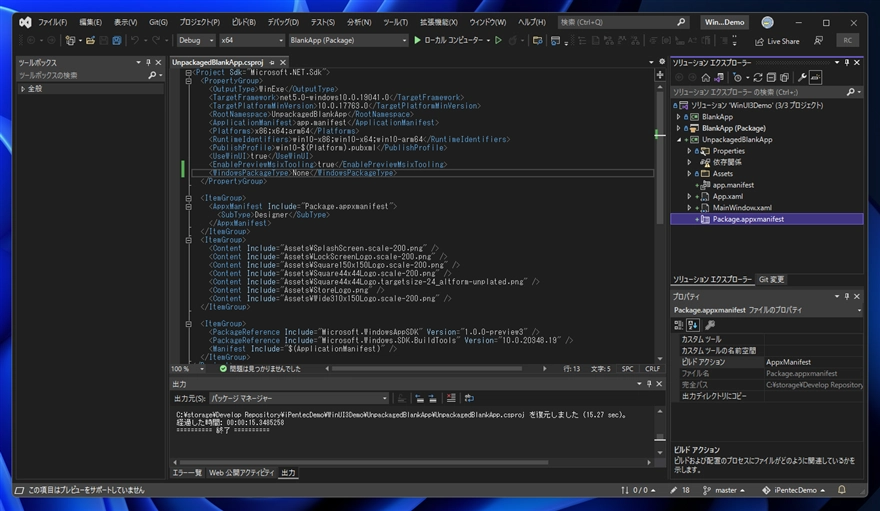The image size is (880, 511).
Task: Open the ファイル(F) menu
Action: (52, 22)
